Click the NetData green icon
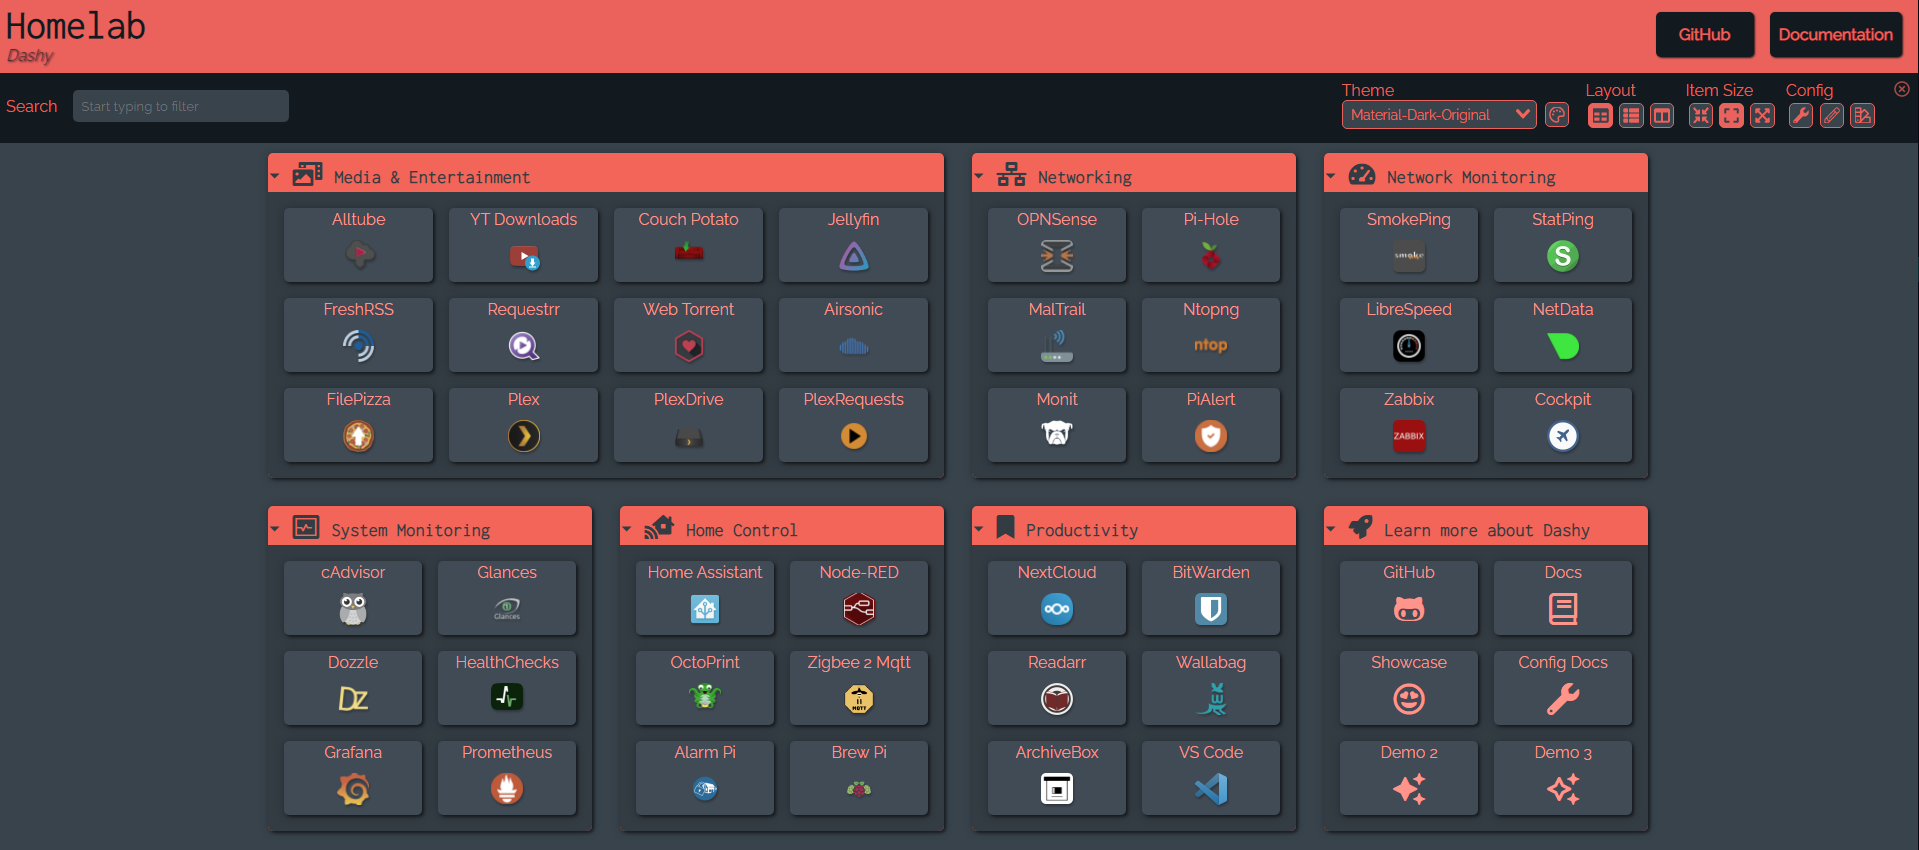 point(1563,346)
